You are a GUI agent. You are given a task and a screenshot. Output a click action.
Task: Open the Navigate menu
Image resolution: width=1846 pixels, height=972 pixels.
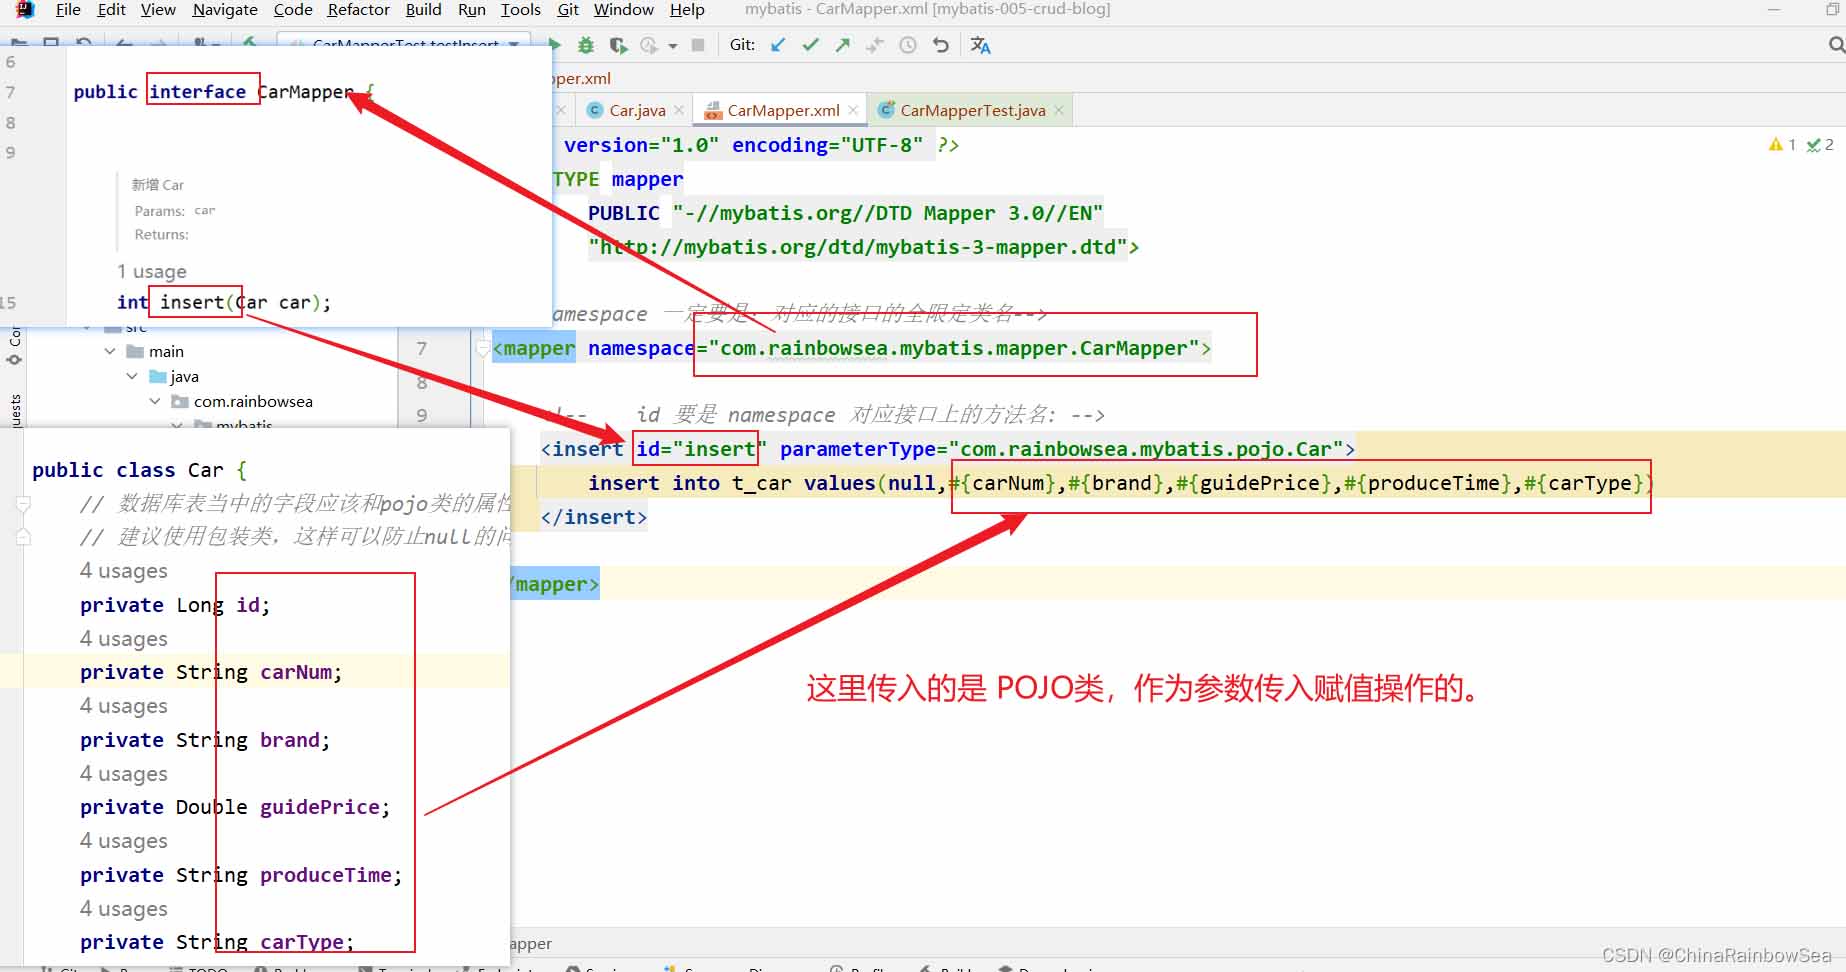click(x=225, y=10)
